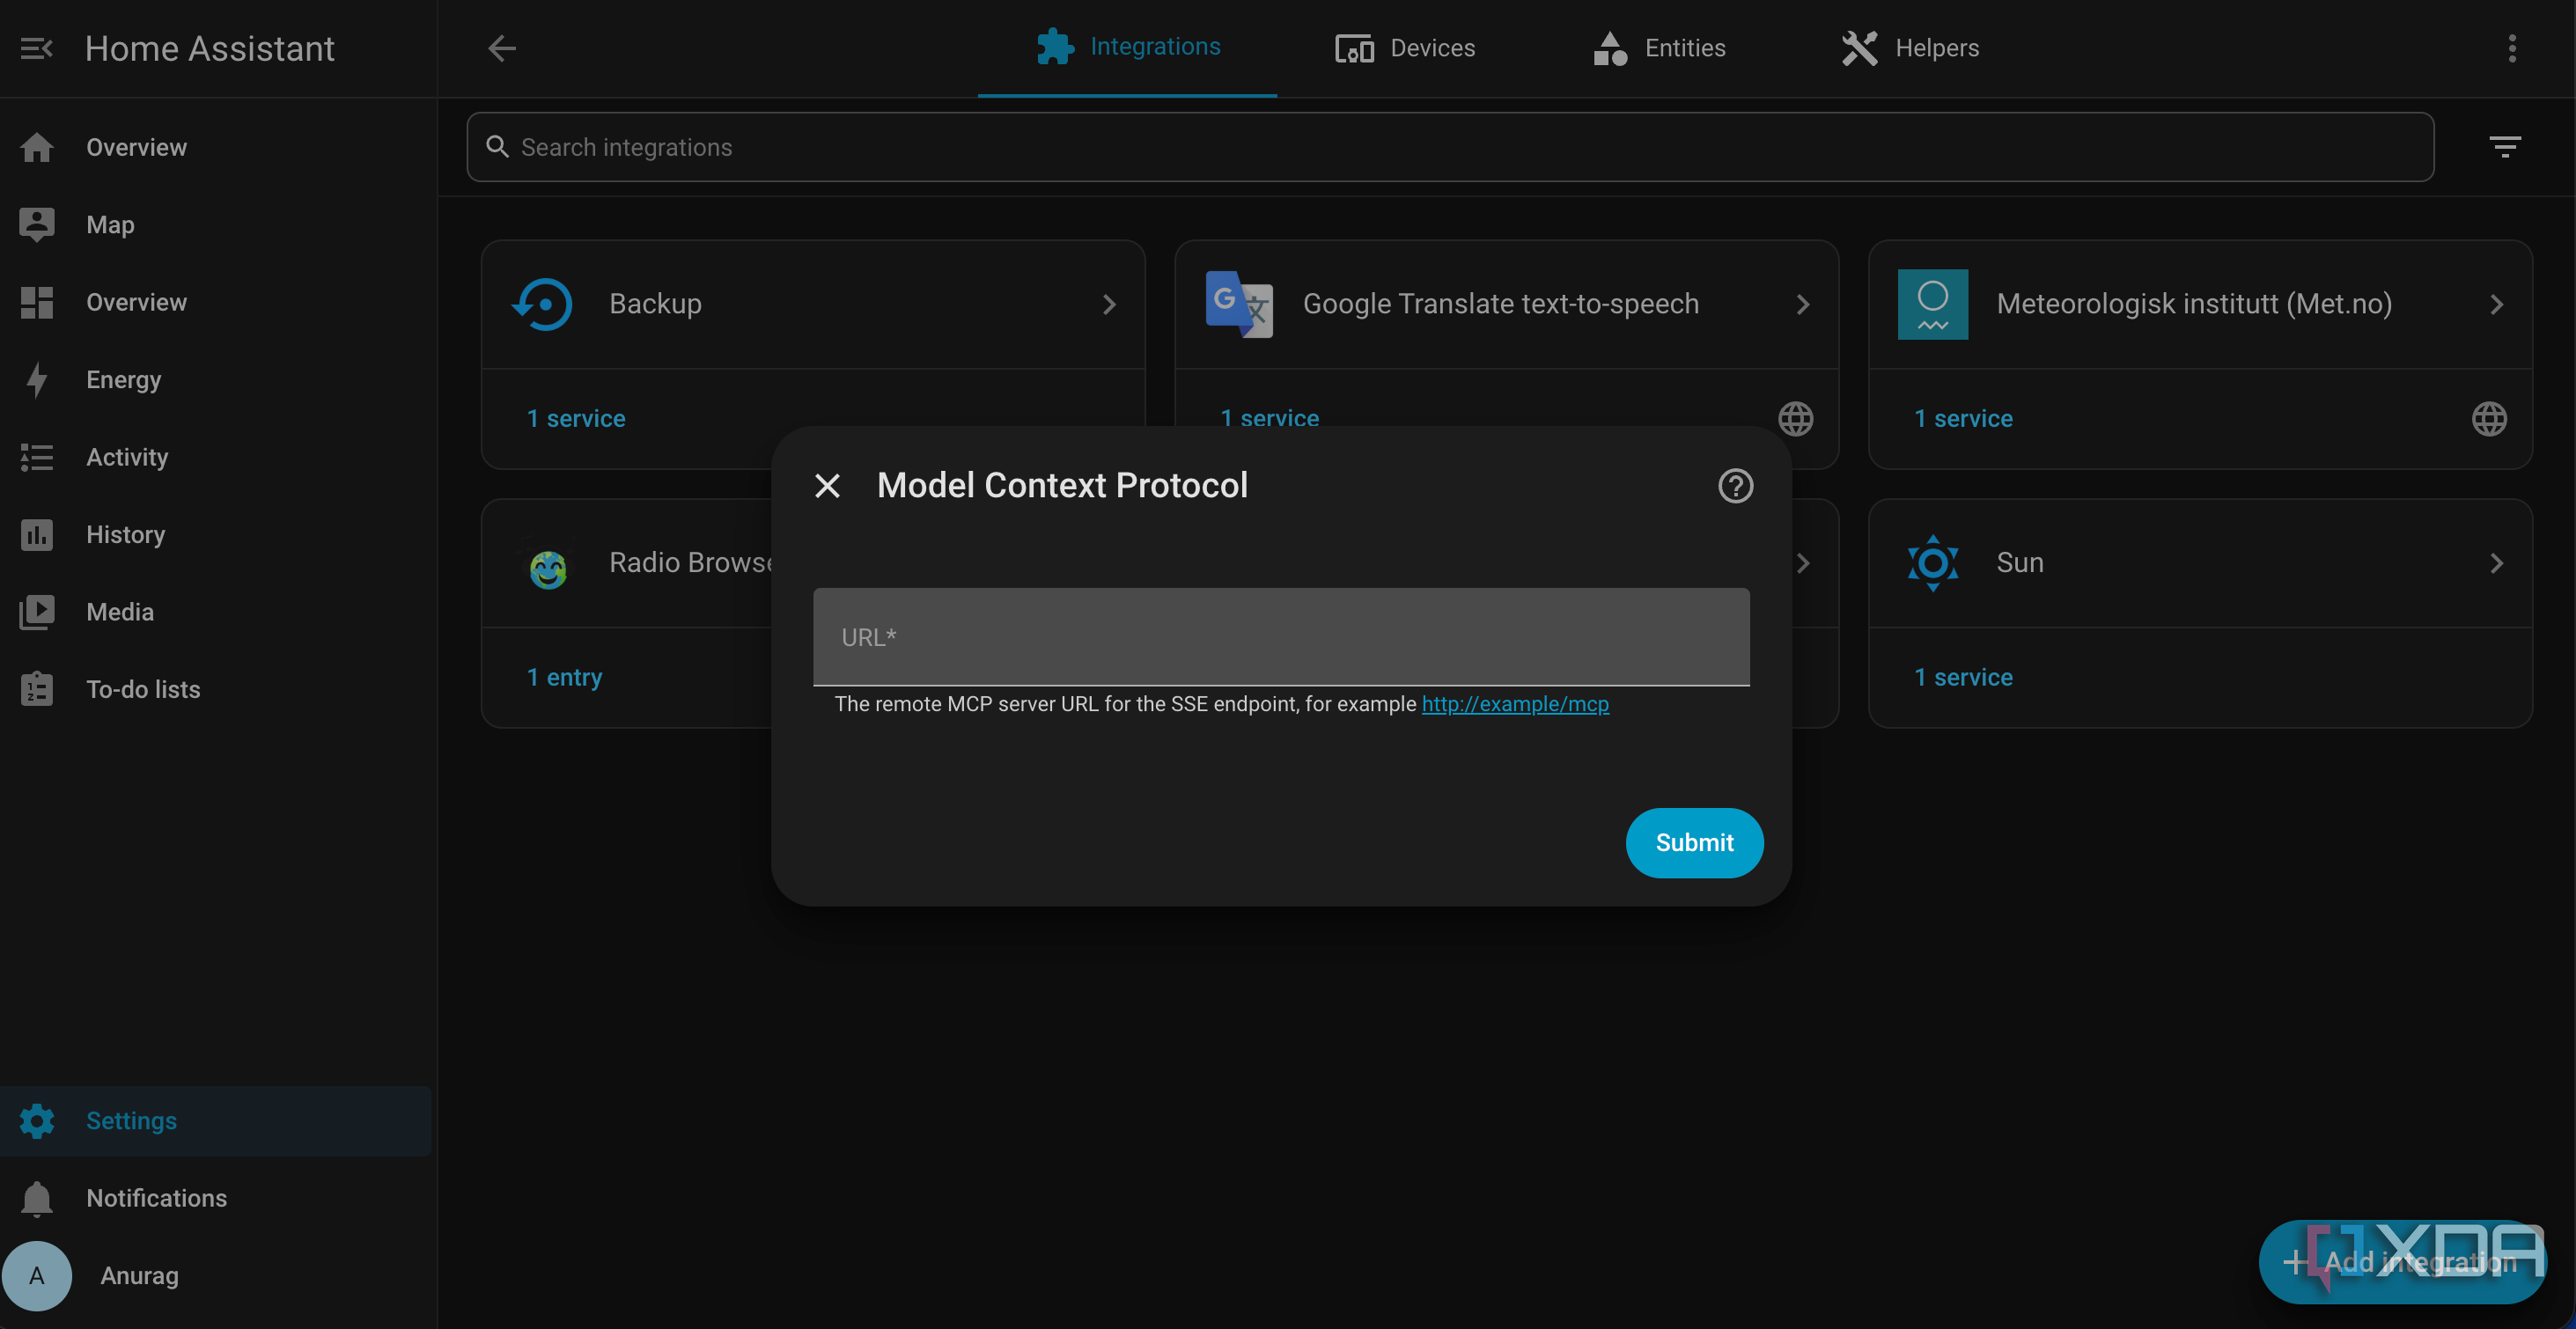Open Map in the sidebar

pos(215,225)
